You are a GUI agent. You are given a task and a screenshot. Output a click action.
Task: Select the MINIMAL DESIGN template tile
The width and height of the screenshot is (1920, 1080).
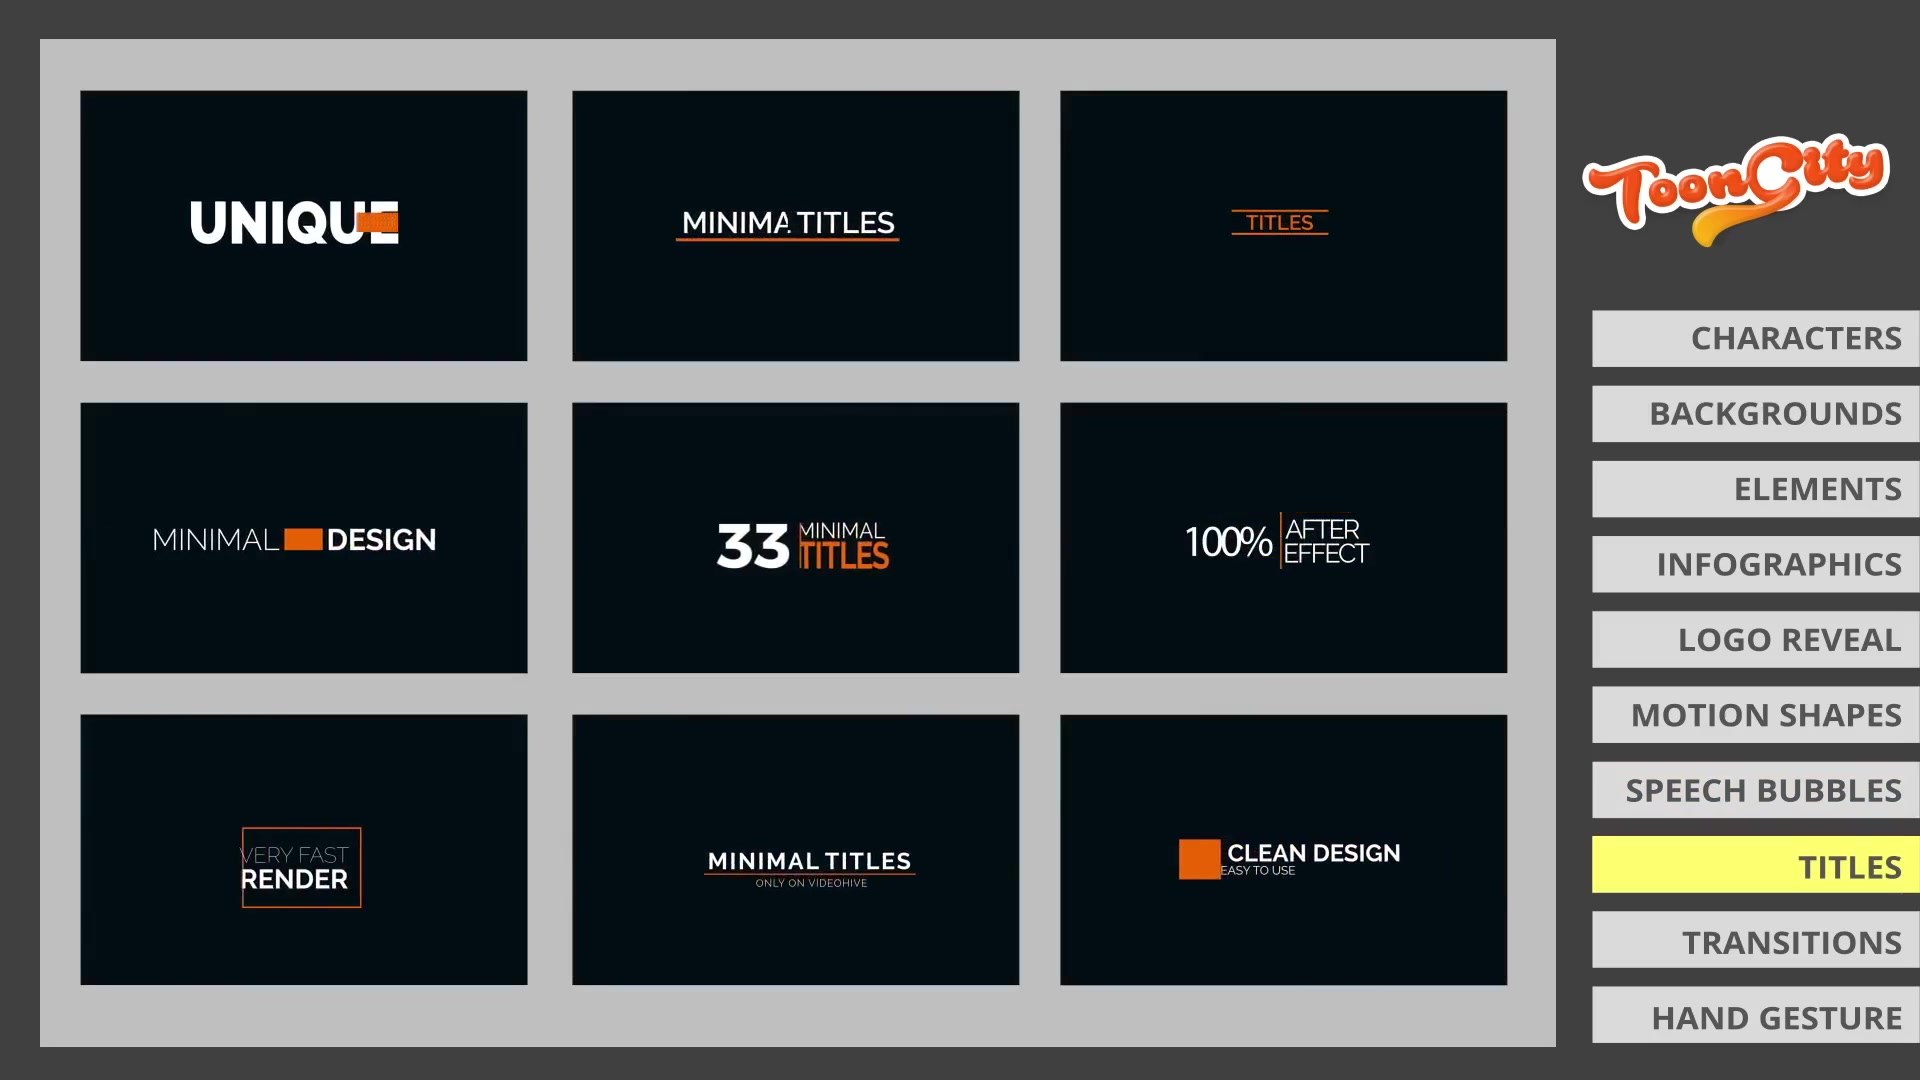[303, 537]
